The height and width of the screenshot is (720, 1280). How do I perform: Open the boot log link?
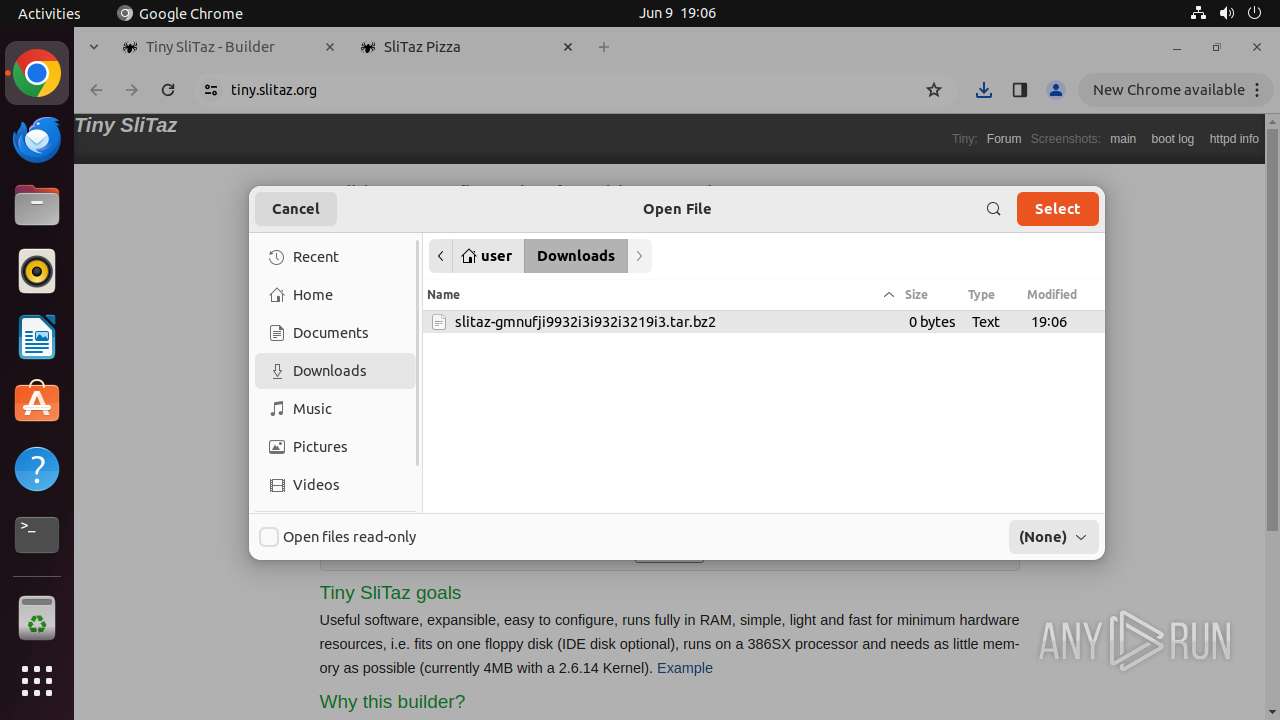(1172, 139)
